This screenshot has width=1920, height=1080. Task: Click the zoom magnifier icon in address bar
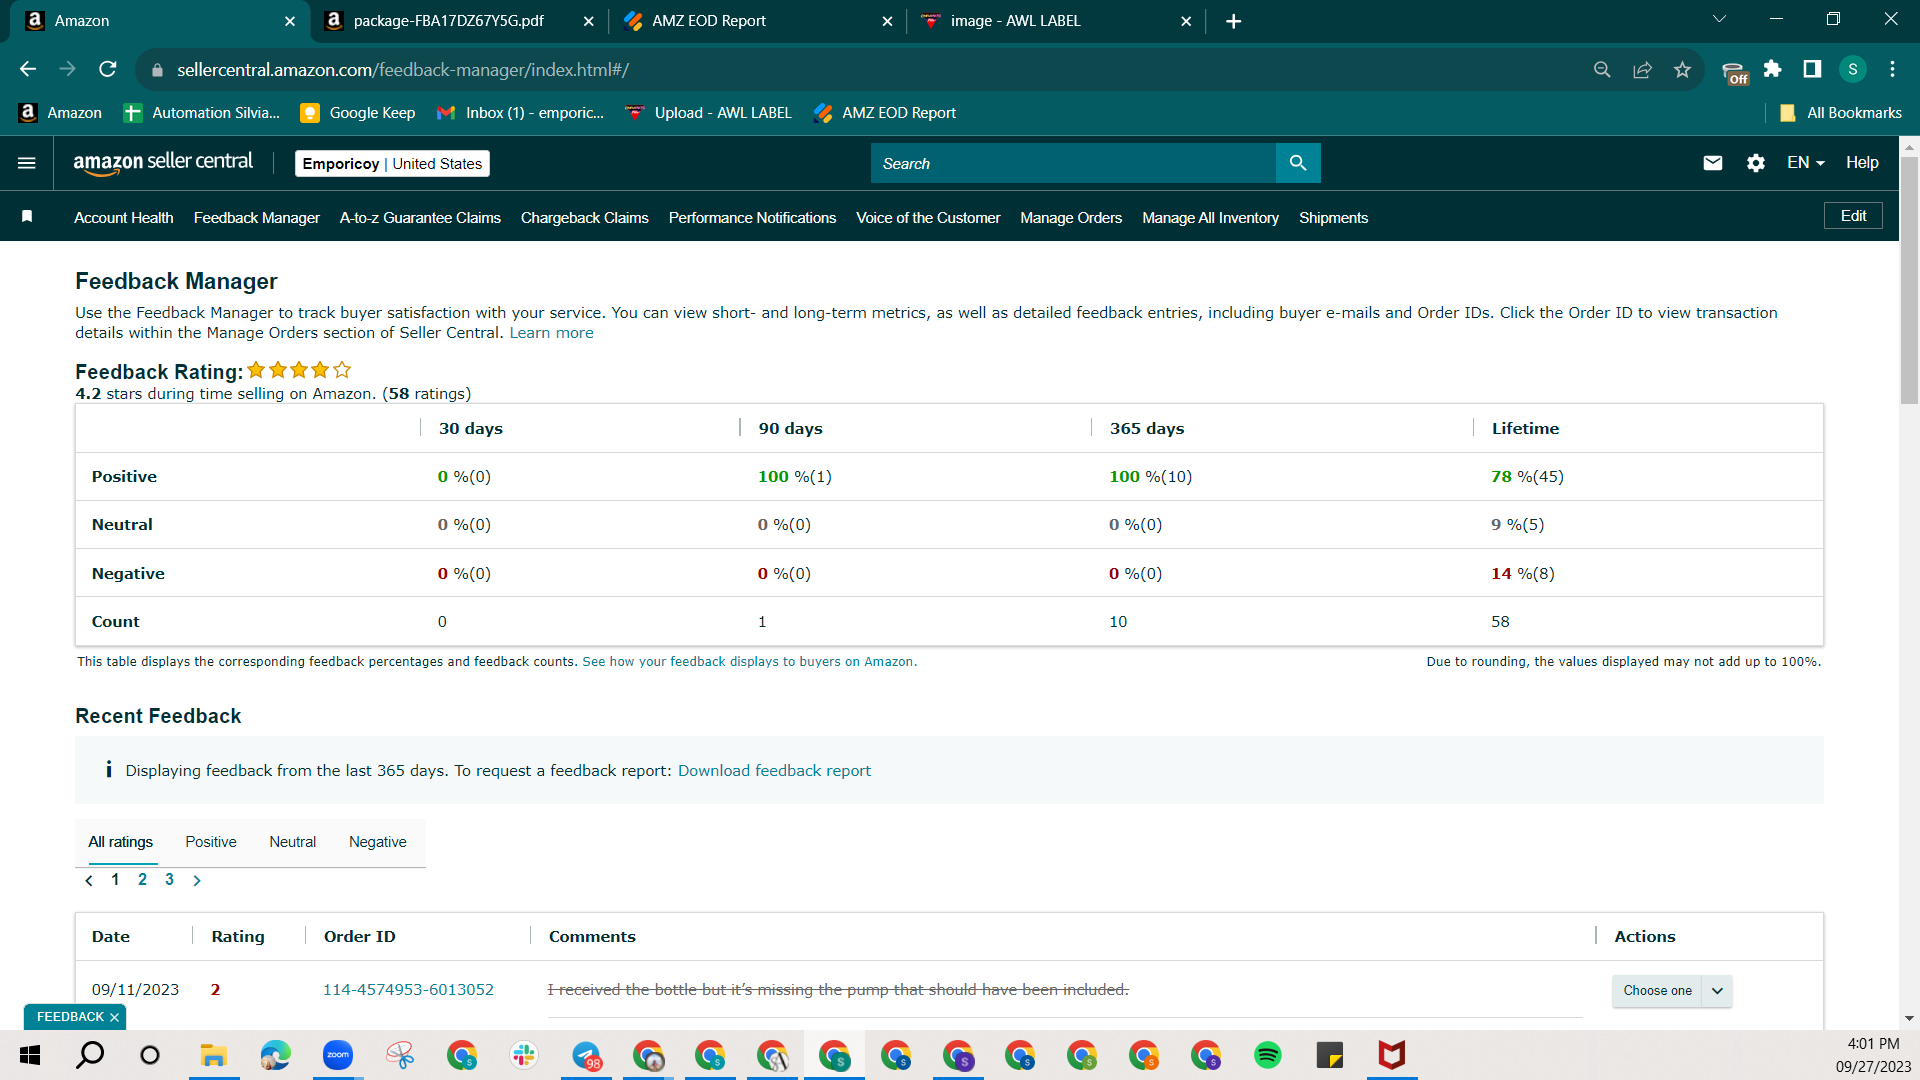[x=1602, y=69]
